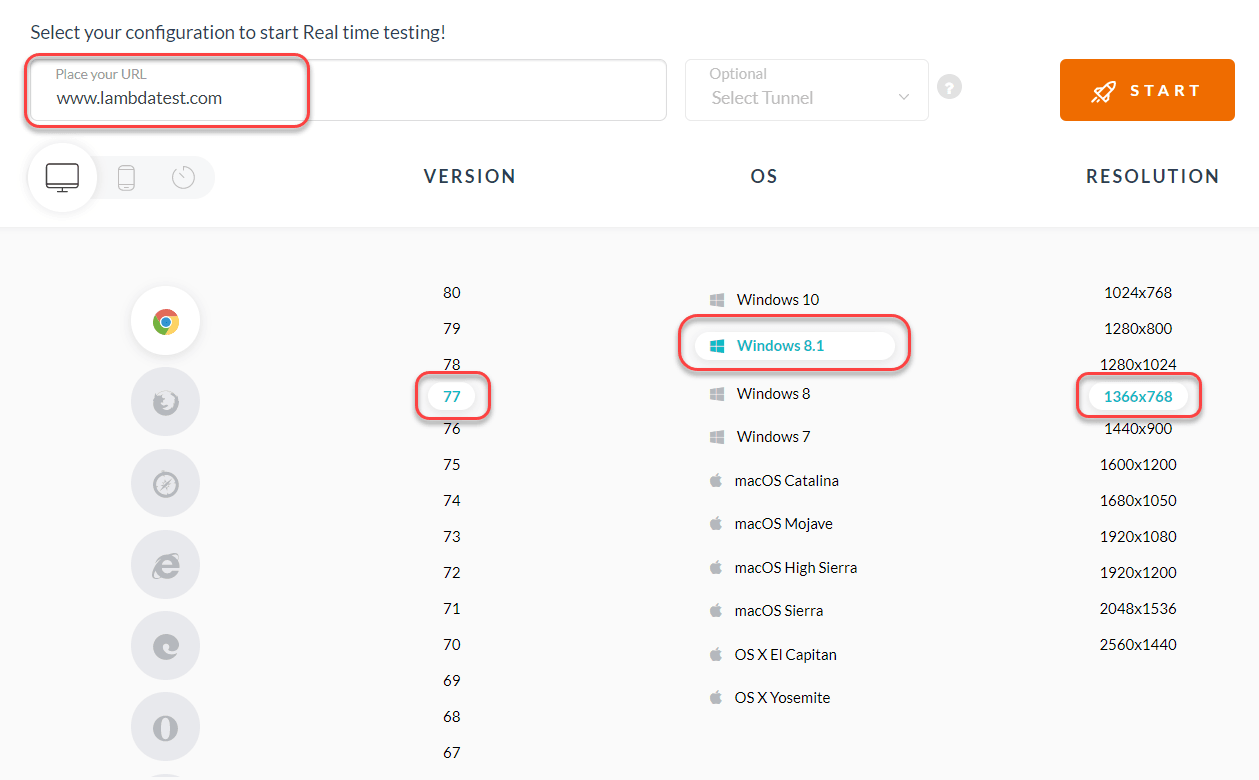Pick the Internet Explorer browser icon
Screen dimensions: 1259x780
pyautogui.click(x=166, y=565)
